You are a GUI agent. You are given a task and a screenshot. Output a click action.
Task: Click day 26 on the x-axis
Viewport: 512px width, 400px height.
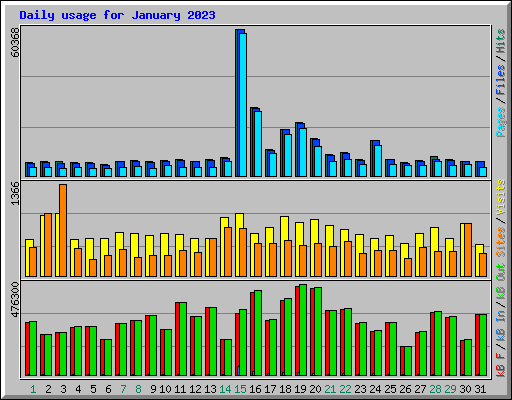pos(405,389)
